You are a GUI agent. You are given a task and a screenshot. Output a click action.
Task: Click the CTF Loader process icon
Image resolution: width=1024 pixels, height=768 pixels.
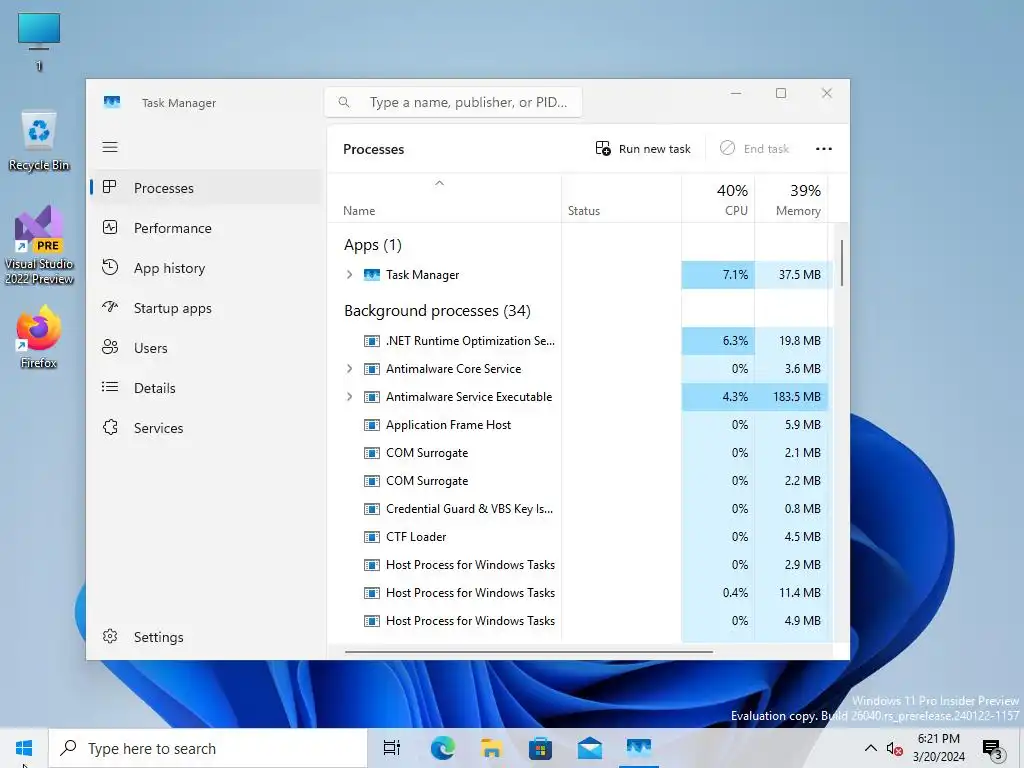[x=372, y=537]
